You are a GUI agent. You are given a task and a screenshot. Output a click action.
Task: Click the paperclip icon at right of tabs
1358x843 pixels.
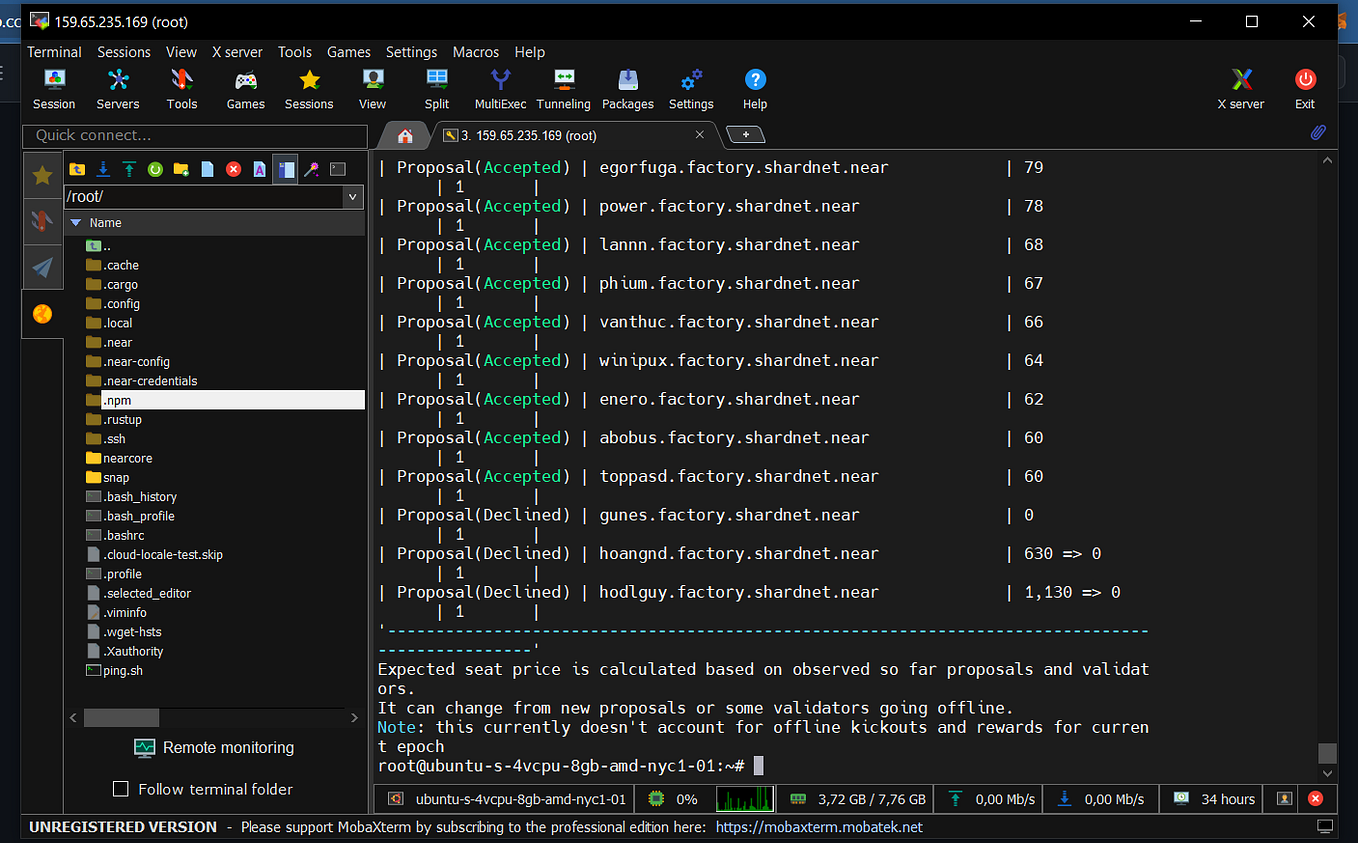pyautogui.click(x=1318, y=133)
